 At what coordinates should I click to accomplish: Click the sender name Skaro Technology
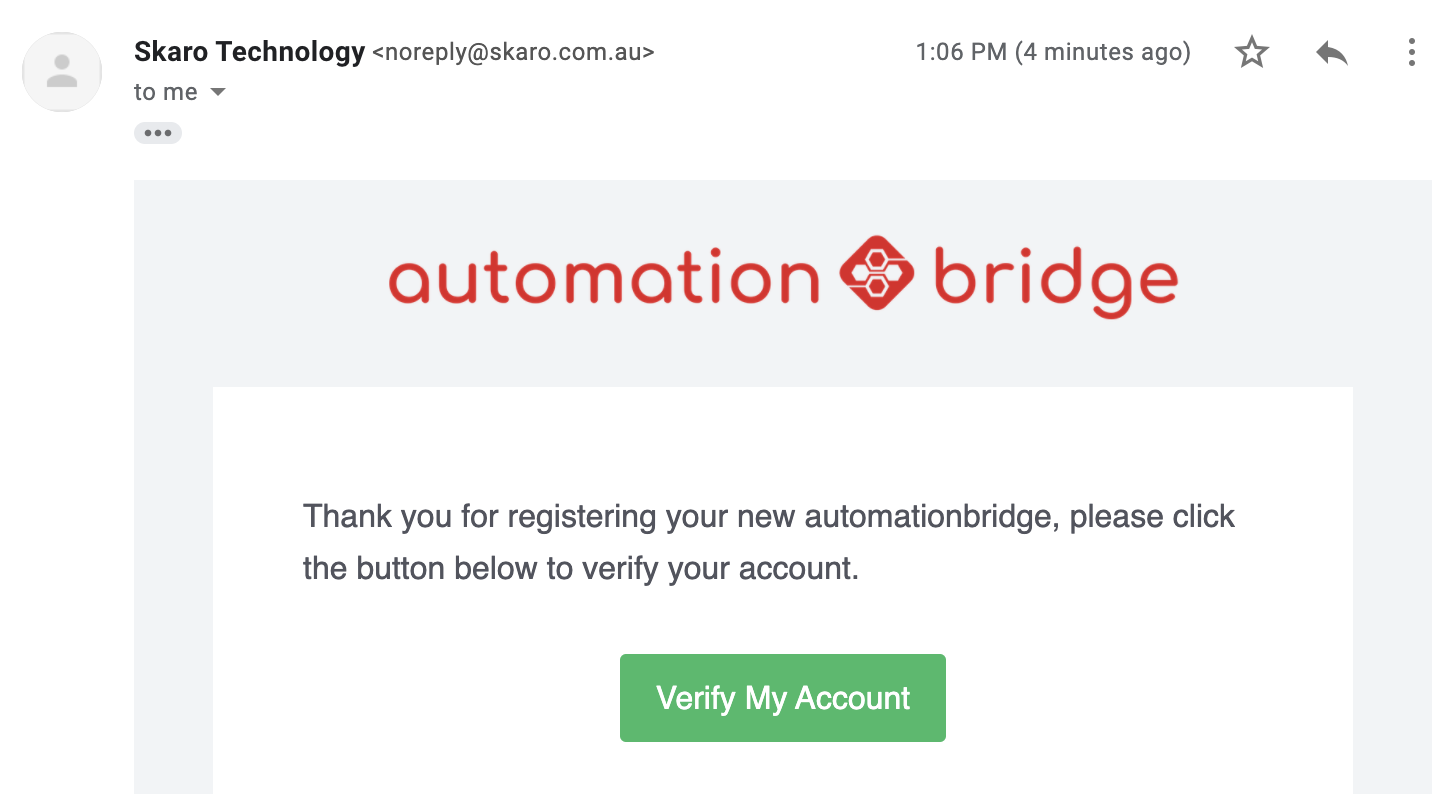249,52
